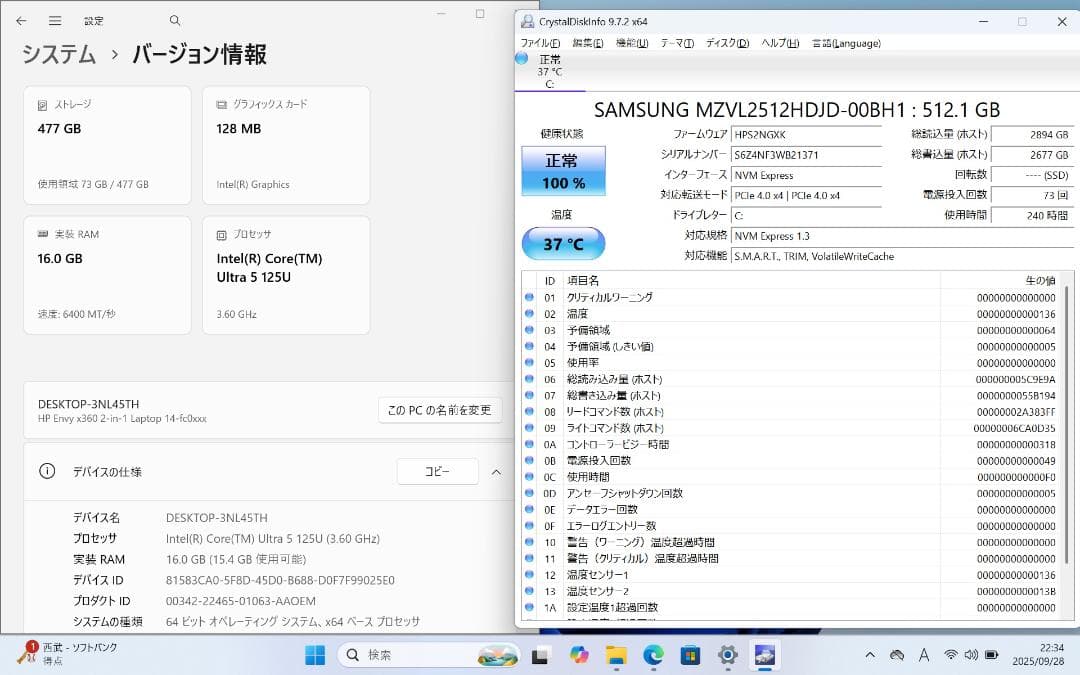Open the ファイル menu in CrystalDiskInfo
This screenshot has height=675, width=1080.
click(x=540, y=43)
